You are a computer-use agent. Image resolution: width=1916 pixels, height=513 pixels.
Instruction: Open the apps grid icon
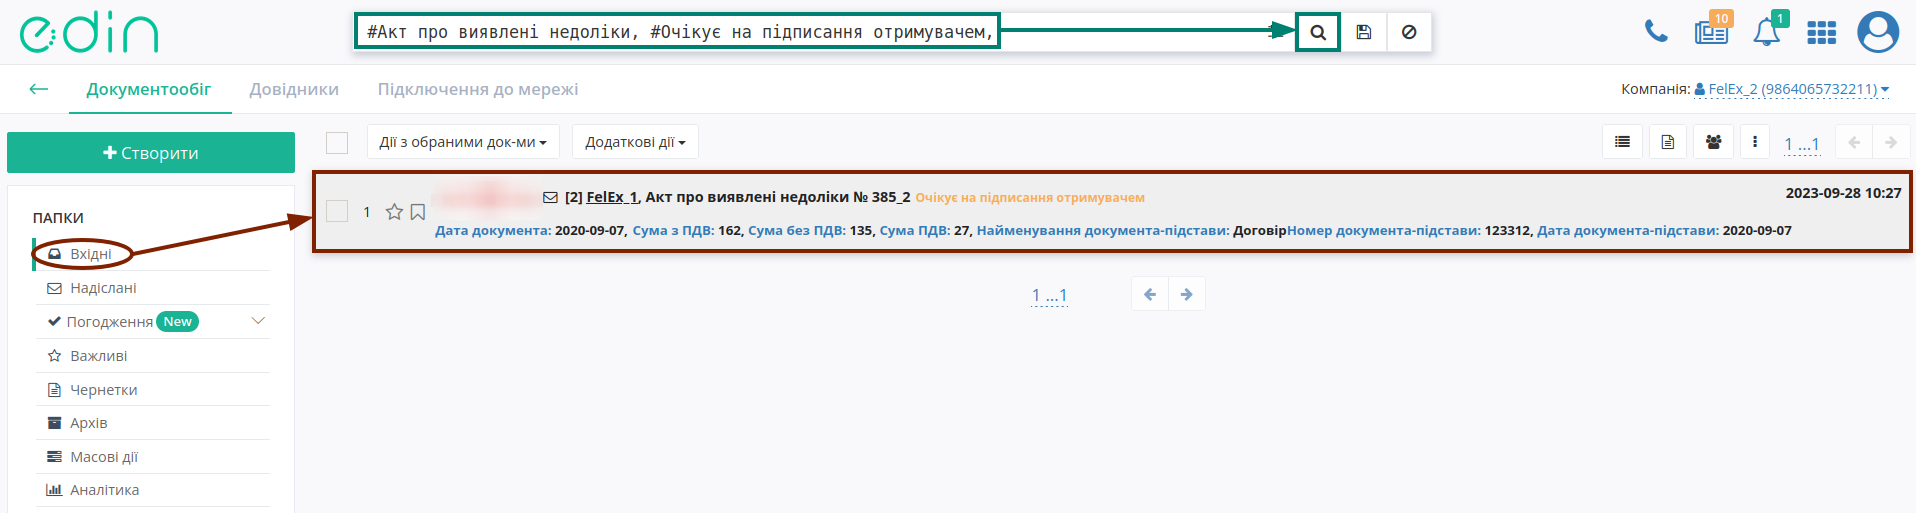point(1822,32)
